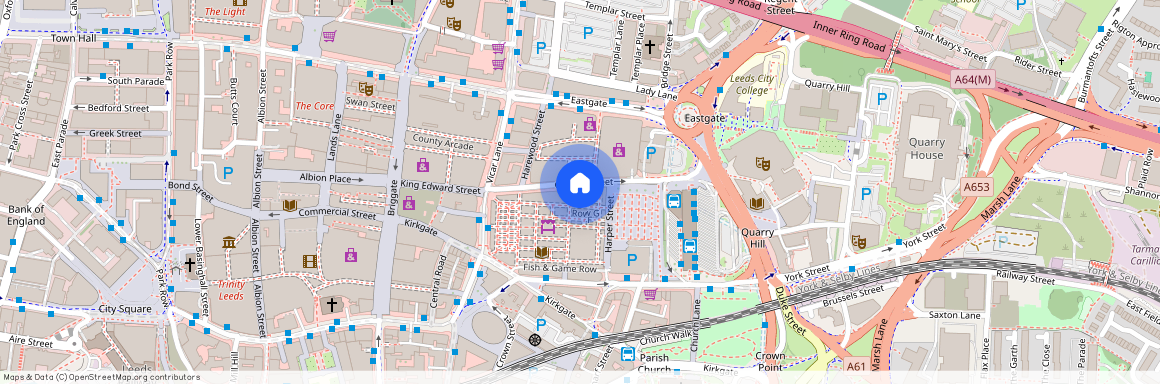Click the church cross icon on Templar Place
The width and height of the screenshot is (1160, 384).
pos(649,47)
